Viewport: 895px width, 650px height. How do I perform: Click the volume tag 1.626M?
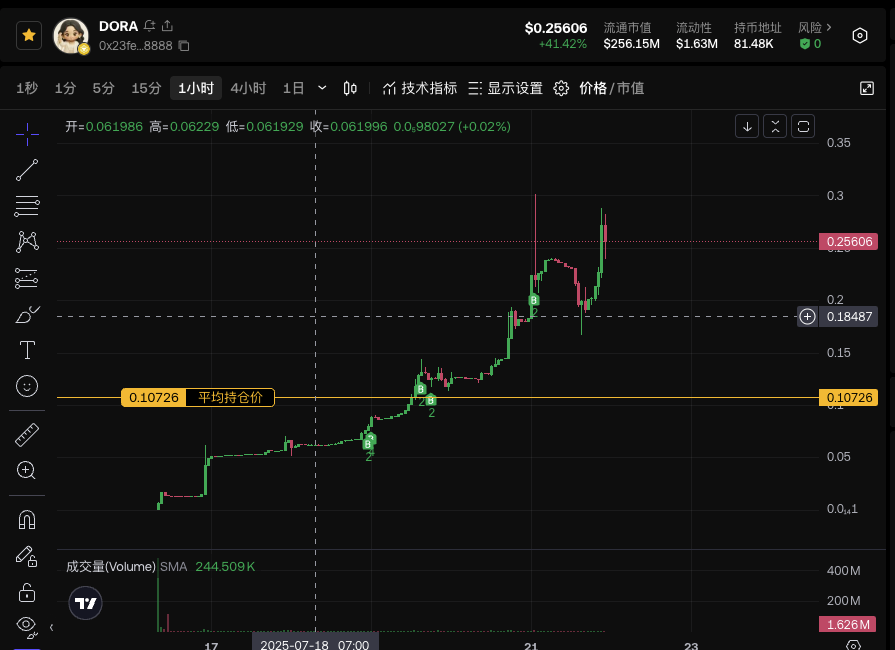pos(848,624)
